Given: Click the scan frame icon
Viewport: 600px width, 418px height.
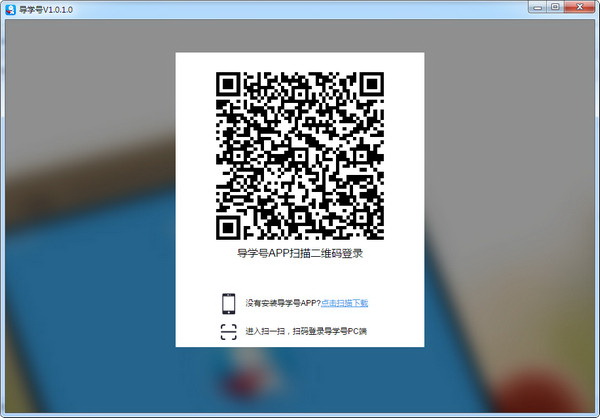Looking at the screenshot, I should tap(229, 332).
